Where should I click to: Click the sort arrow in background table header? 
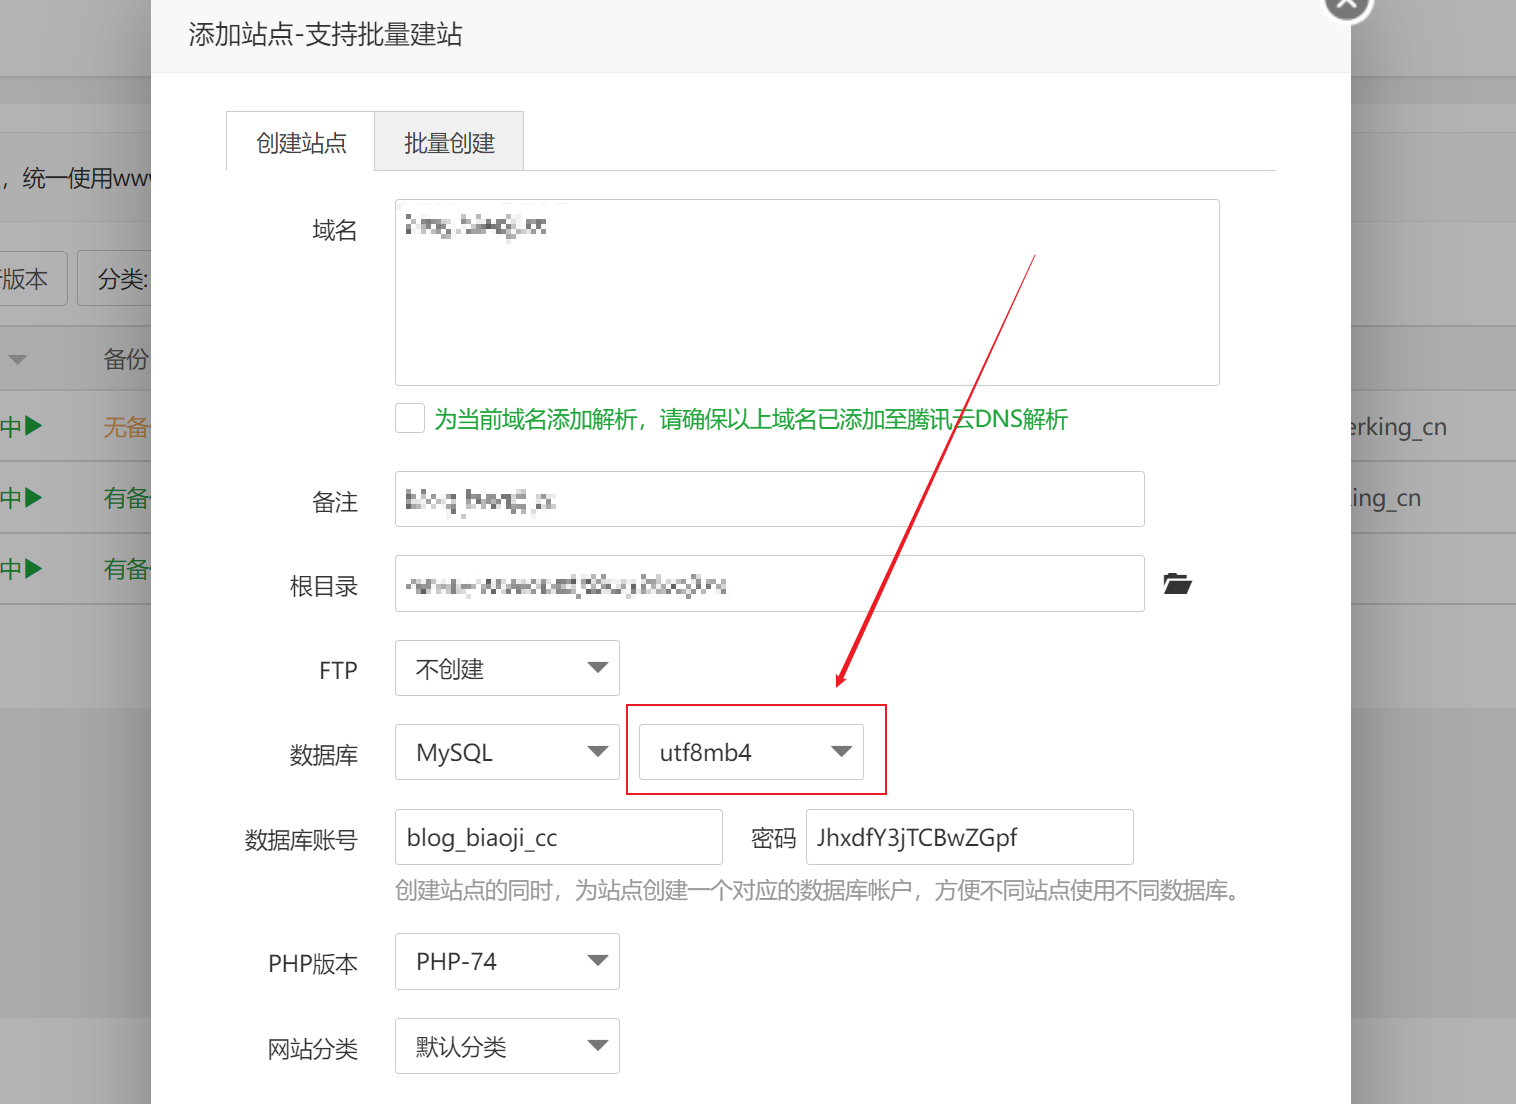17,359
